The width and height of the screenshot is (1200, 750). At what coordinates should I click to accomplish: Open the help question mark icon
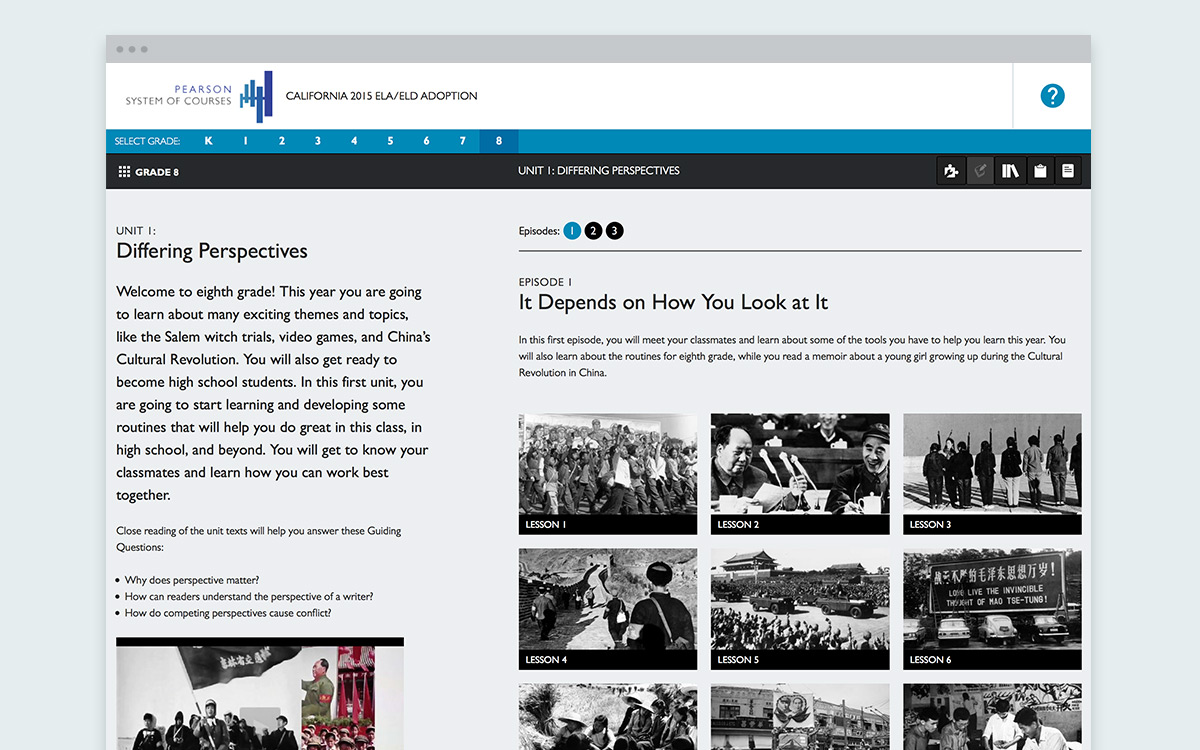(x=1052, y=96)
